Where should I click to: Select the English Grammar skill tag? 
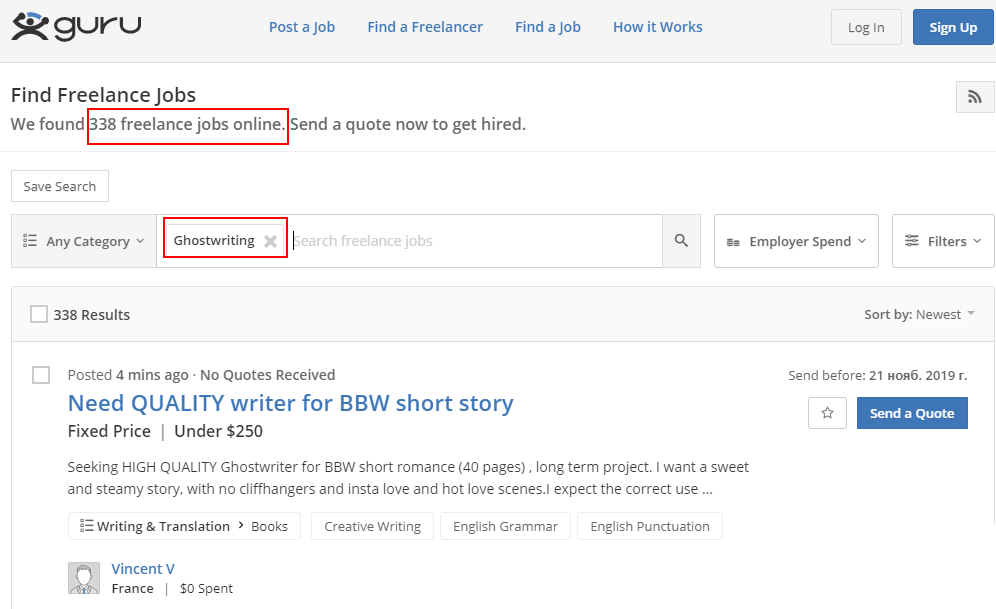click(505, 526)
